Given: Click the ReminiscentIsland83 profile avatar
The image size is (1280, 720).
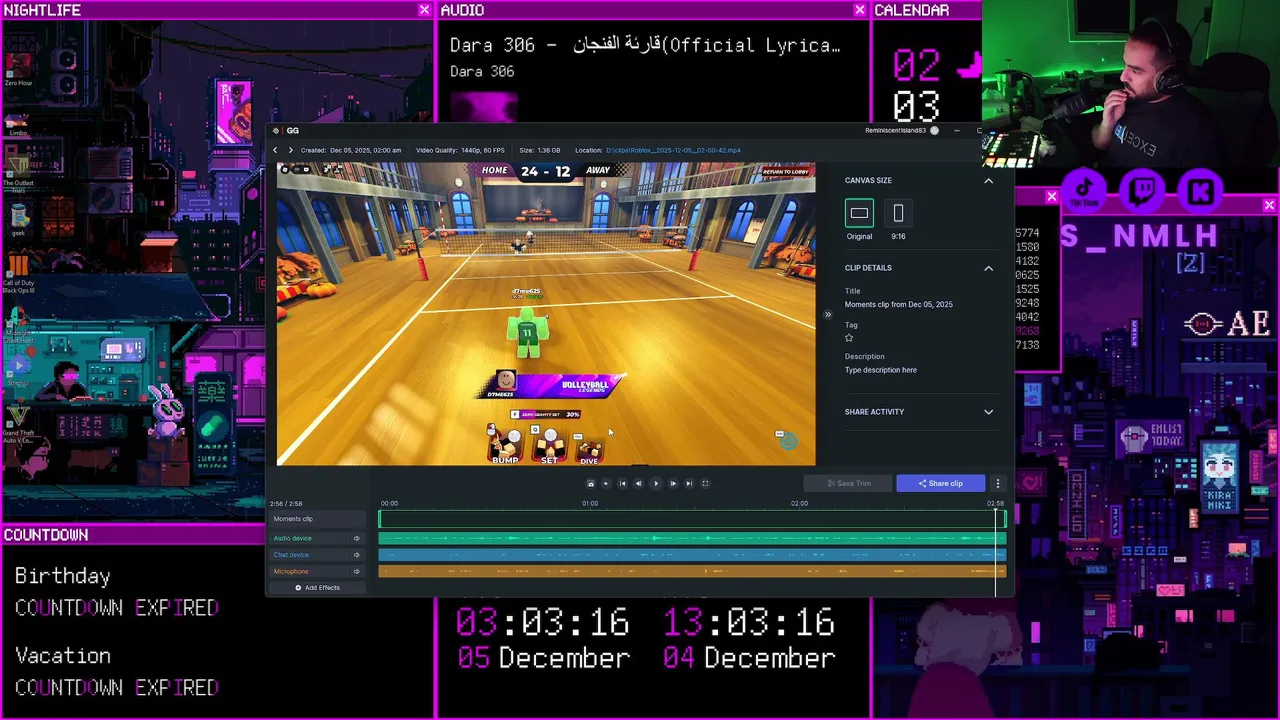Looking at the screenshot, I should tap(934, 130).
